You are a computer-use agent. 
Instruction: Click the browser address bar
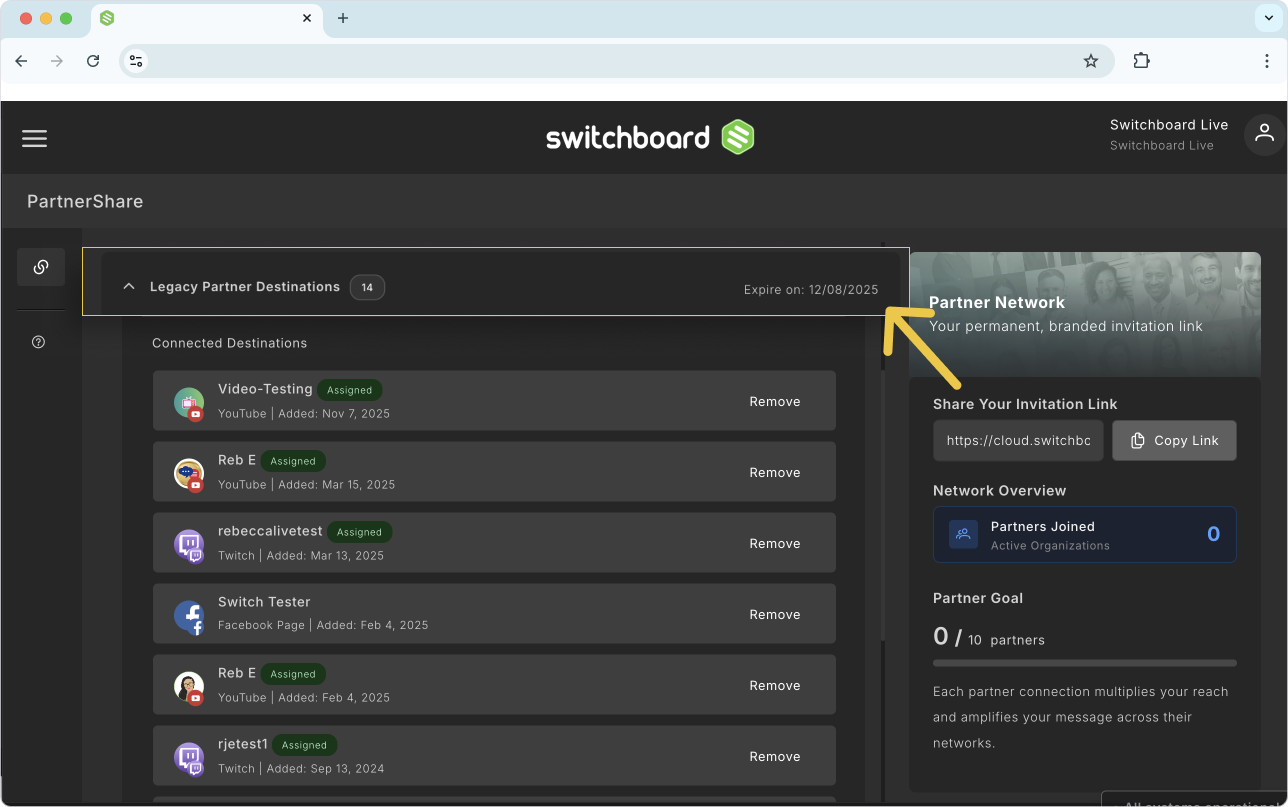617,61
